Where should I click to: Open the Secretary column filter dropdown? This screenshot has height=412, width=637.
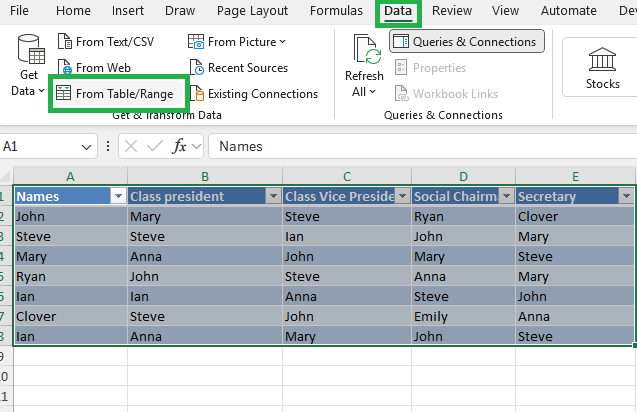[626, 197]
